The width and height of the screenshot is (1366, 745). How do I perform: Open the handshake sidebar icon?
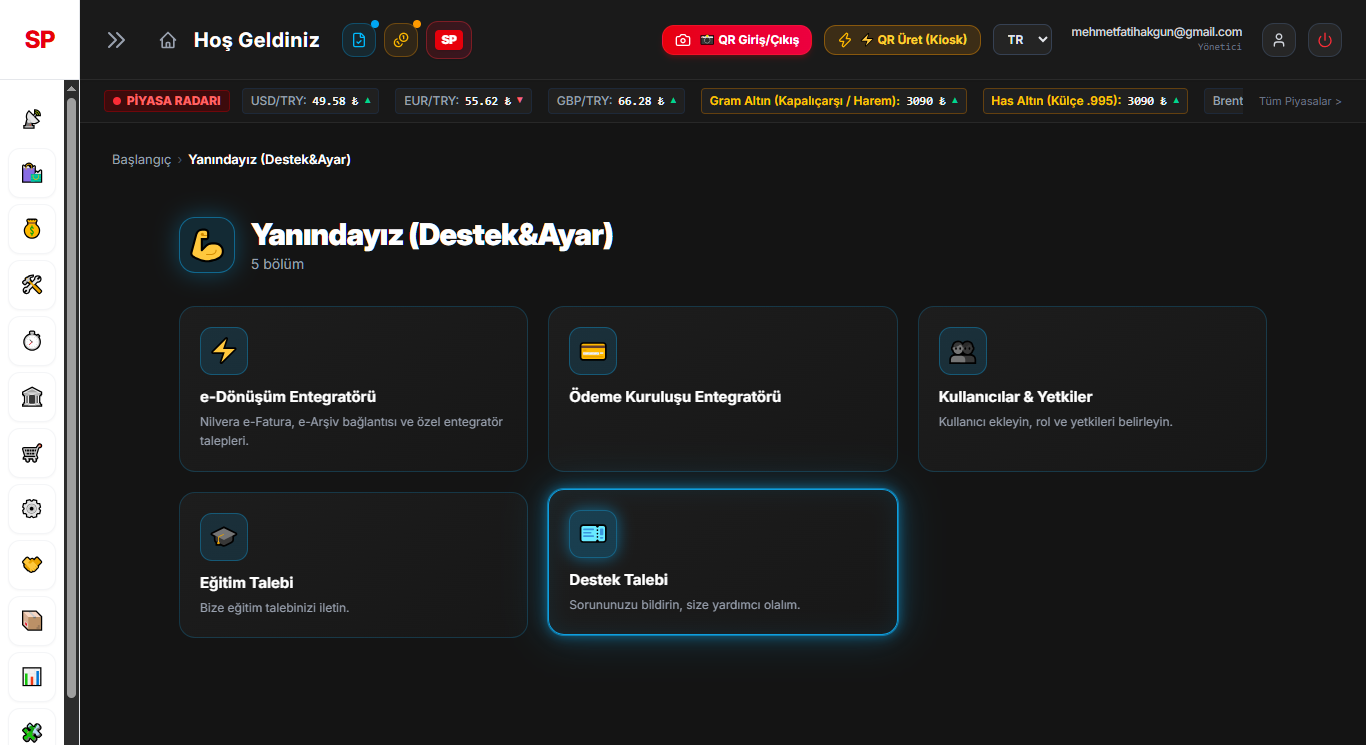point(32,566)
